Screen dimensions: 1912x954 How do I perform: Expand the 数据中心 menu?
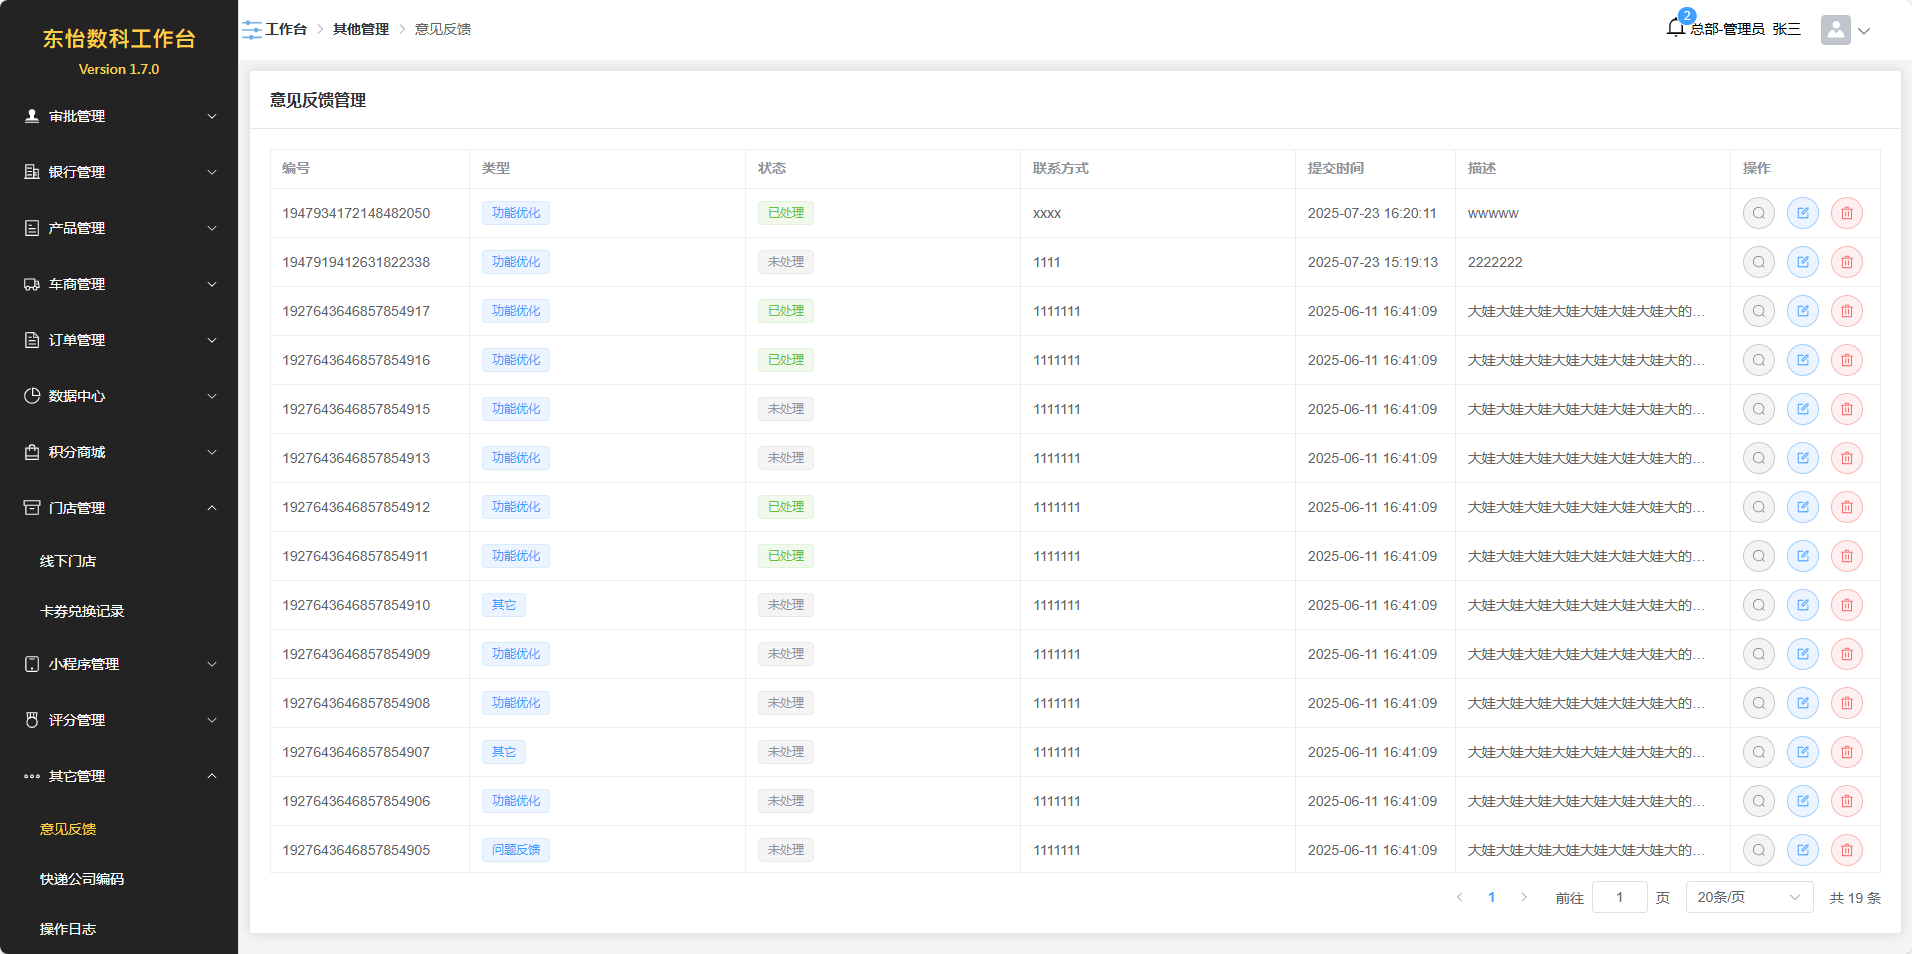[119, 396]
